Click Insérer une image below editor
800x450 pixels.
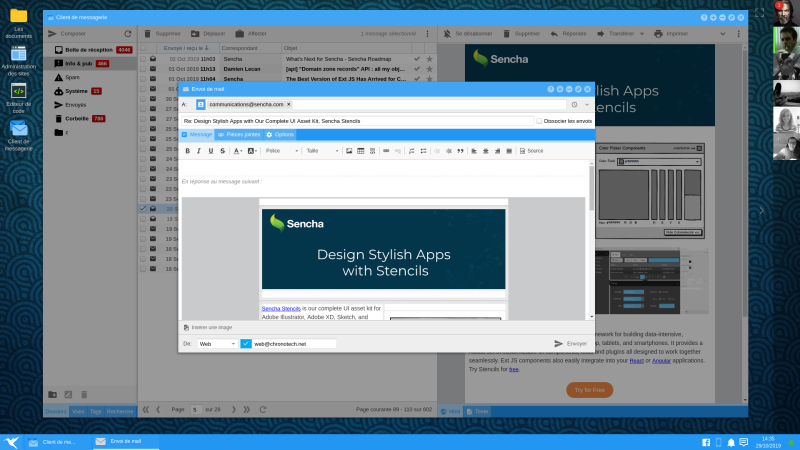[x=208, y=328]
